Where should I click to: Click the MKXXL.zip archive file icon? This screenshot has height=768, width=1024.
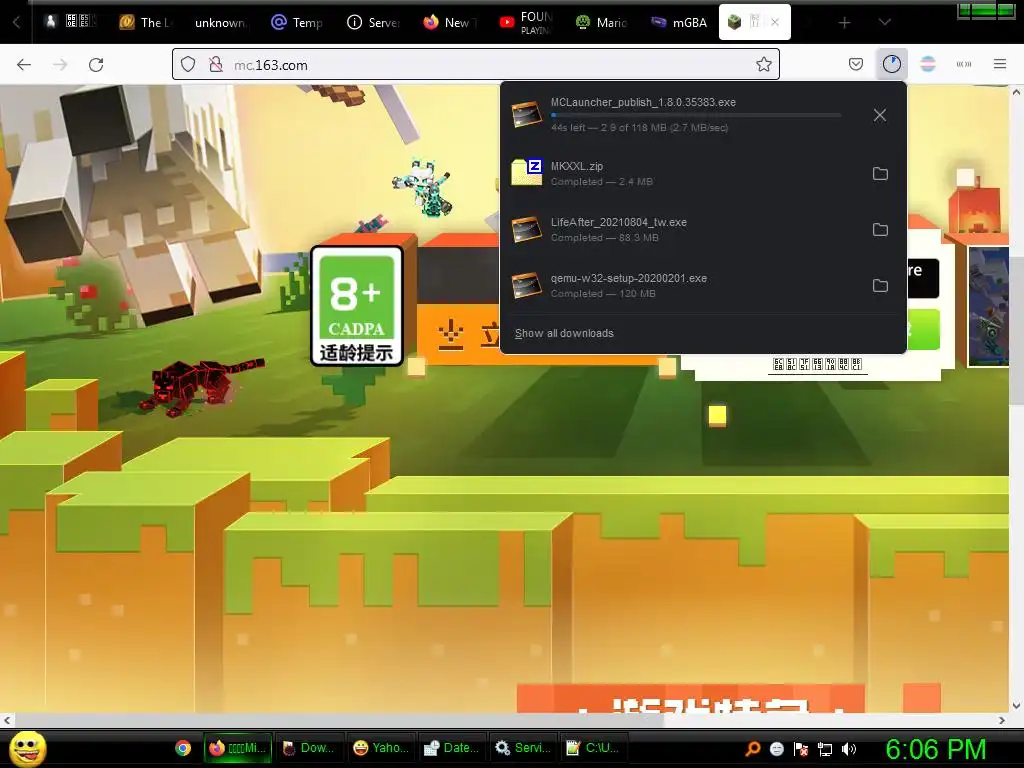tap(526, 172)
